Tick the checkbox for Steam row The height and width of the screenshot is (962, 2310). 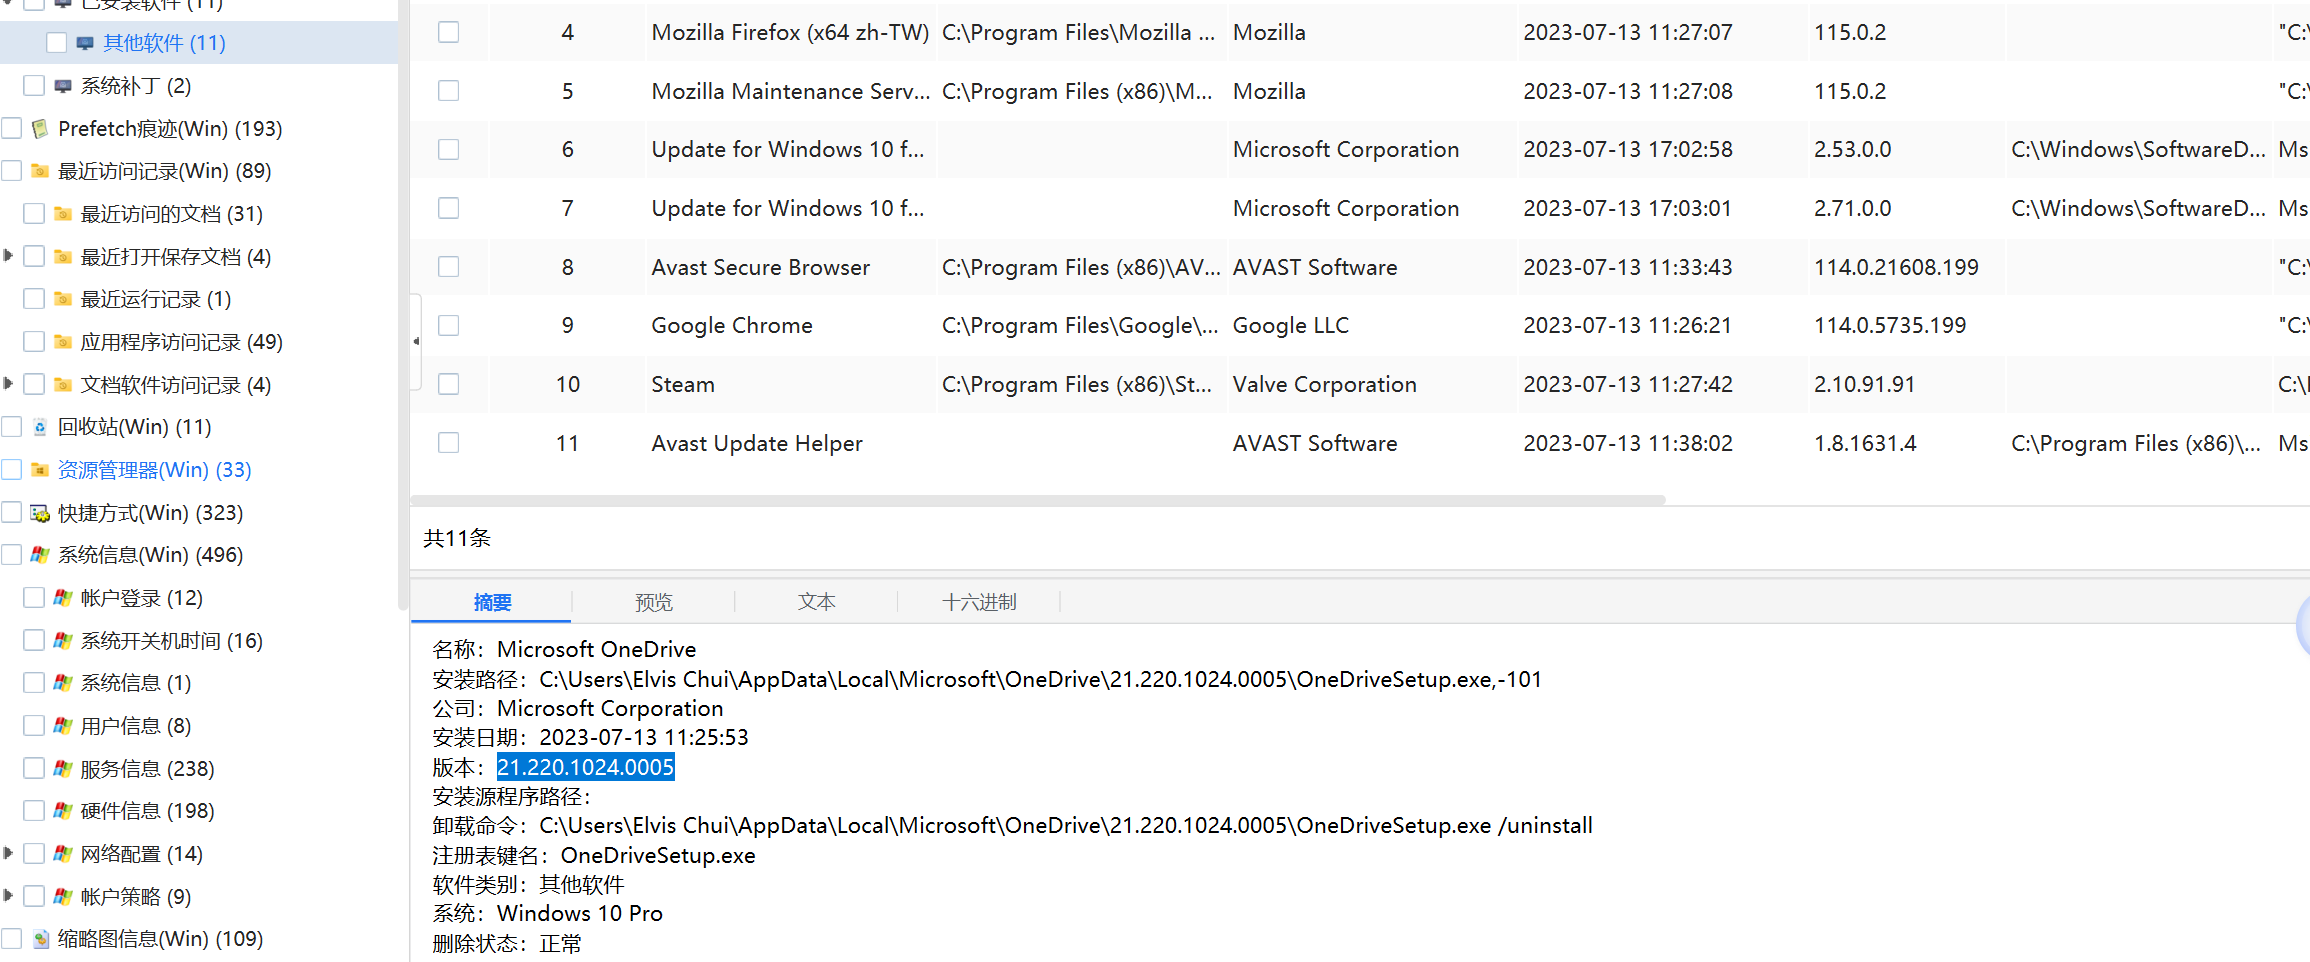point(449,384)
